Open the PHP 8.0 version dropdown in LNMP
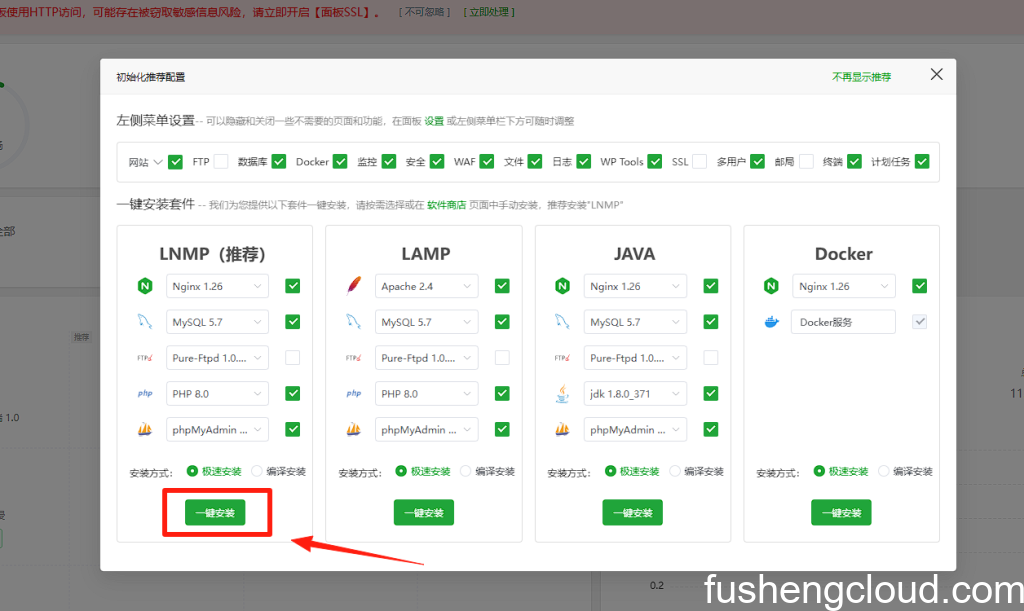This screenshot has width=1024, height=611. point(217,394)
